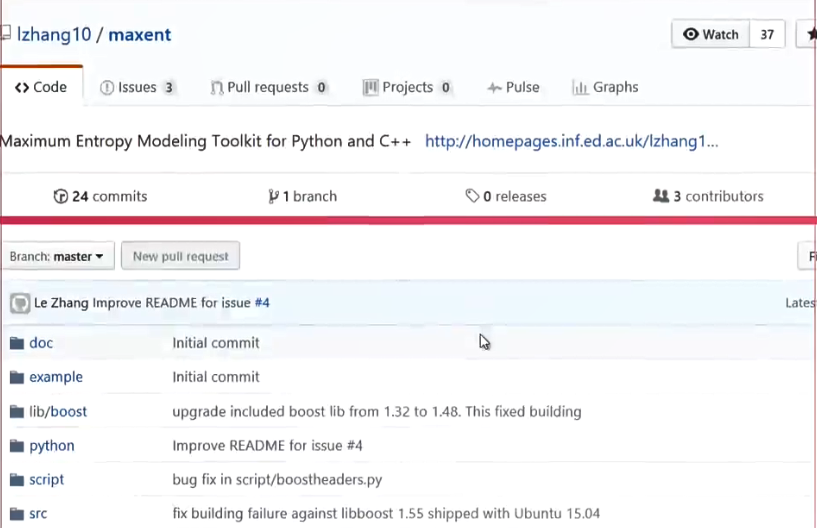The image size is (817, 528).
Task: Click the Projects board icon
Action: [370, 88]
